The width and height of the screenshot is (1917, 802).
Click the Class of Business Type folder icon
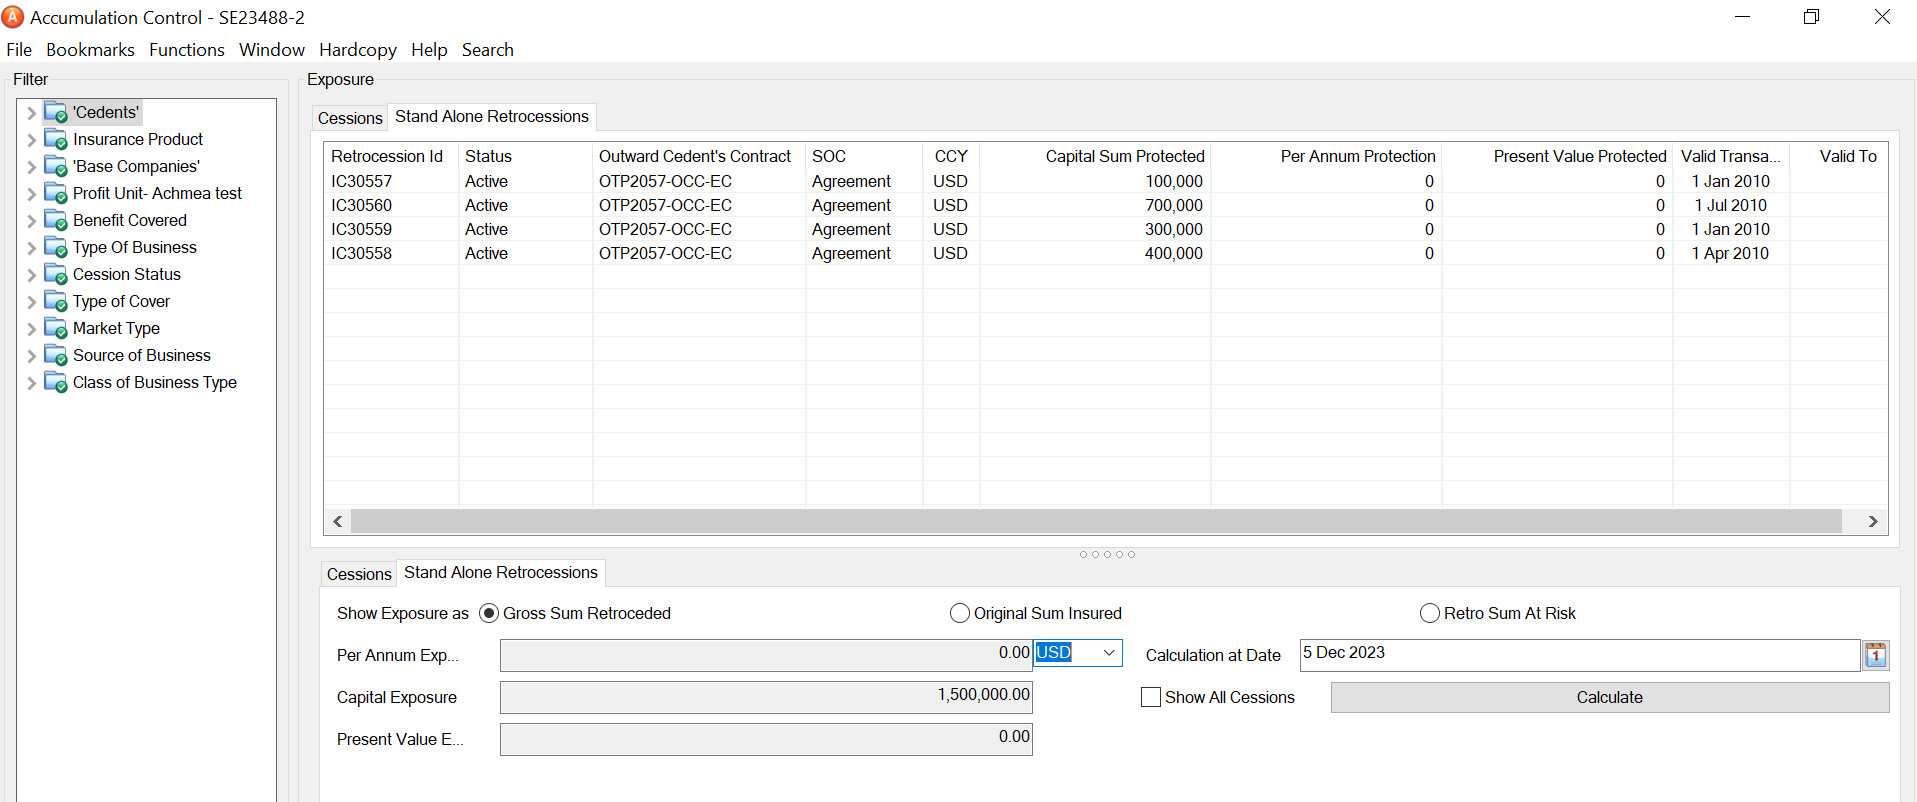pyautogui.click(x=56, y=383)
